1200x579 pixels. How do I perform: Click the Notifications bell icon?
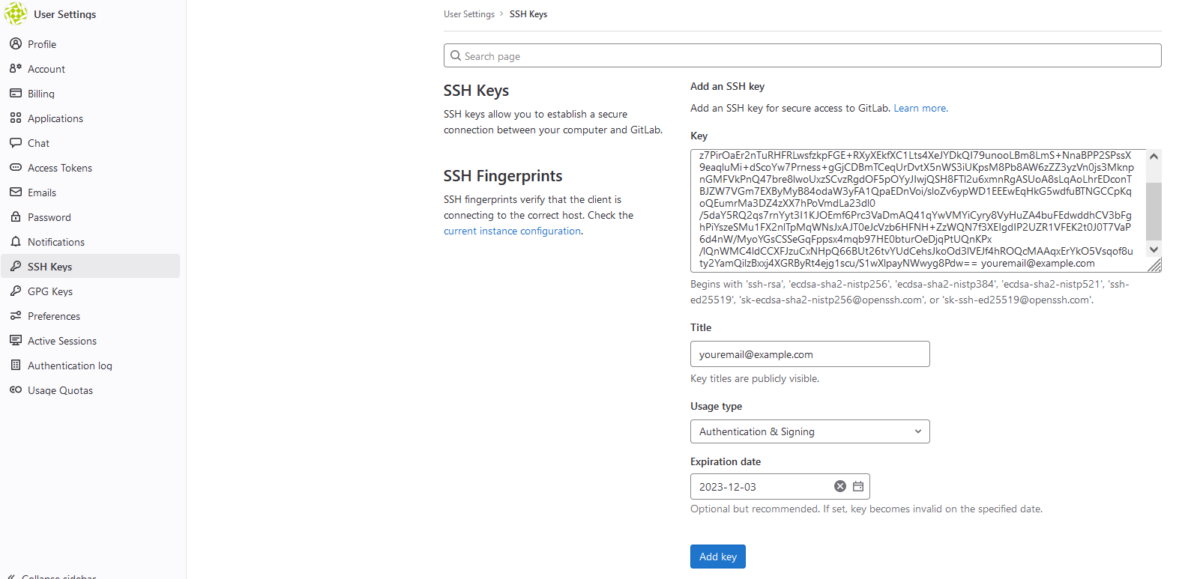coord(16,242)
